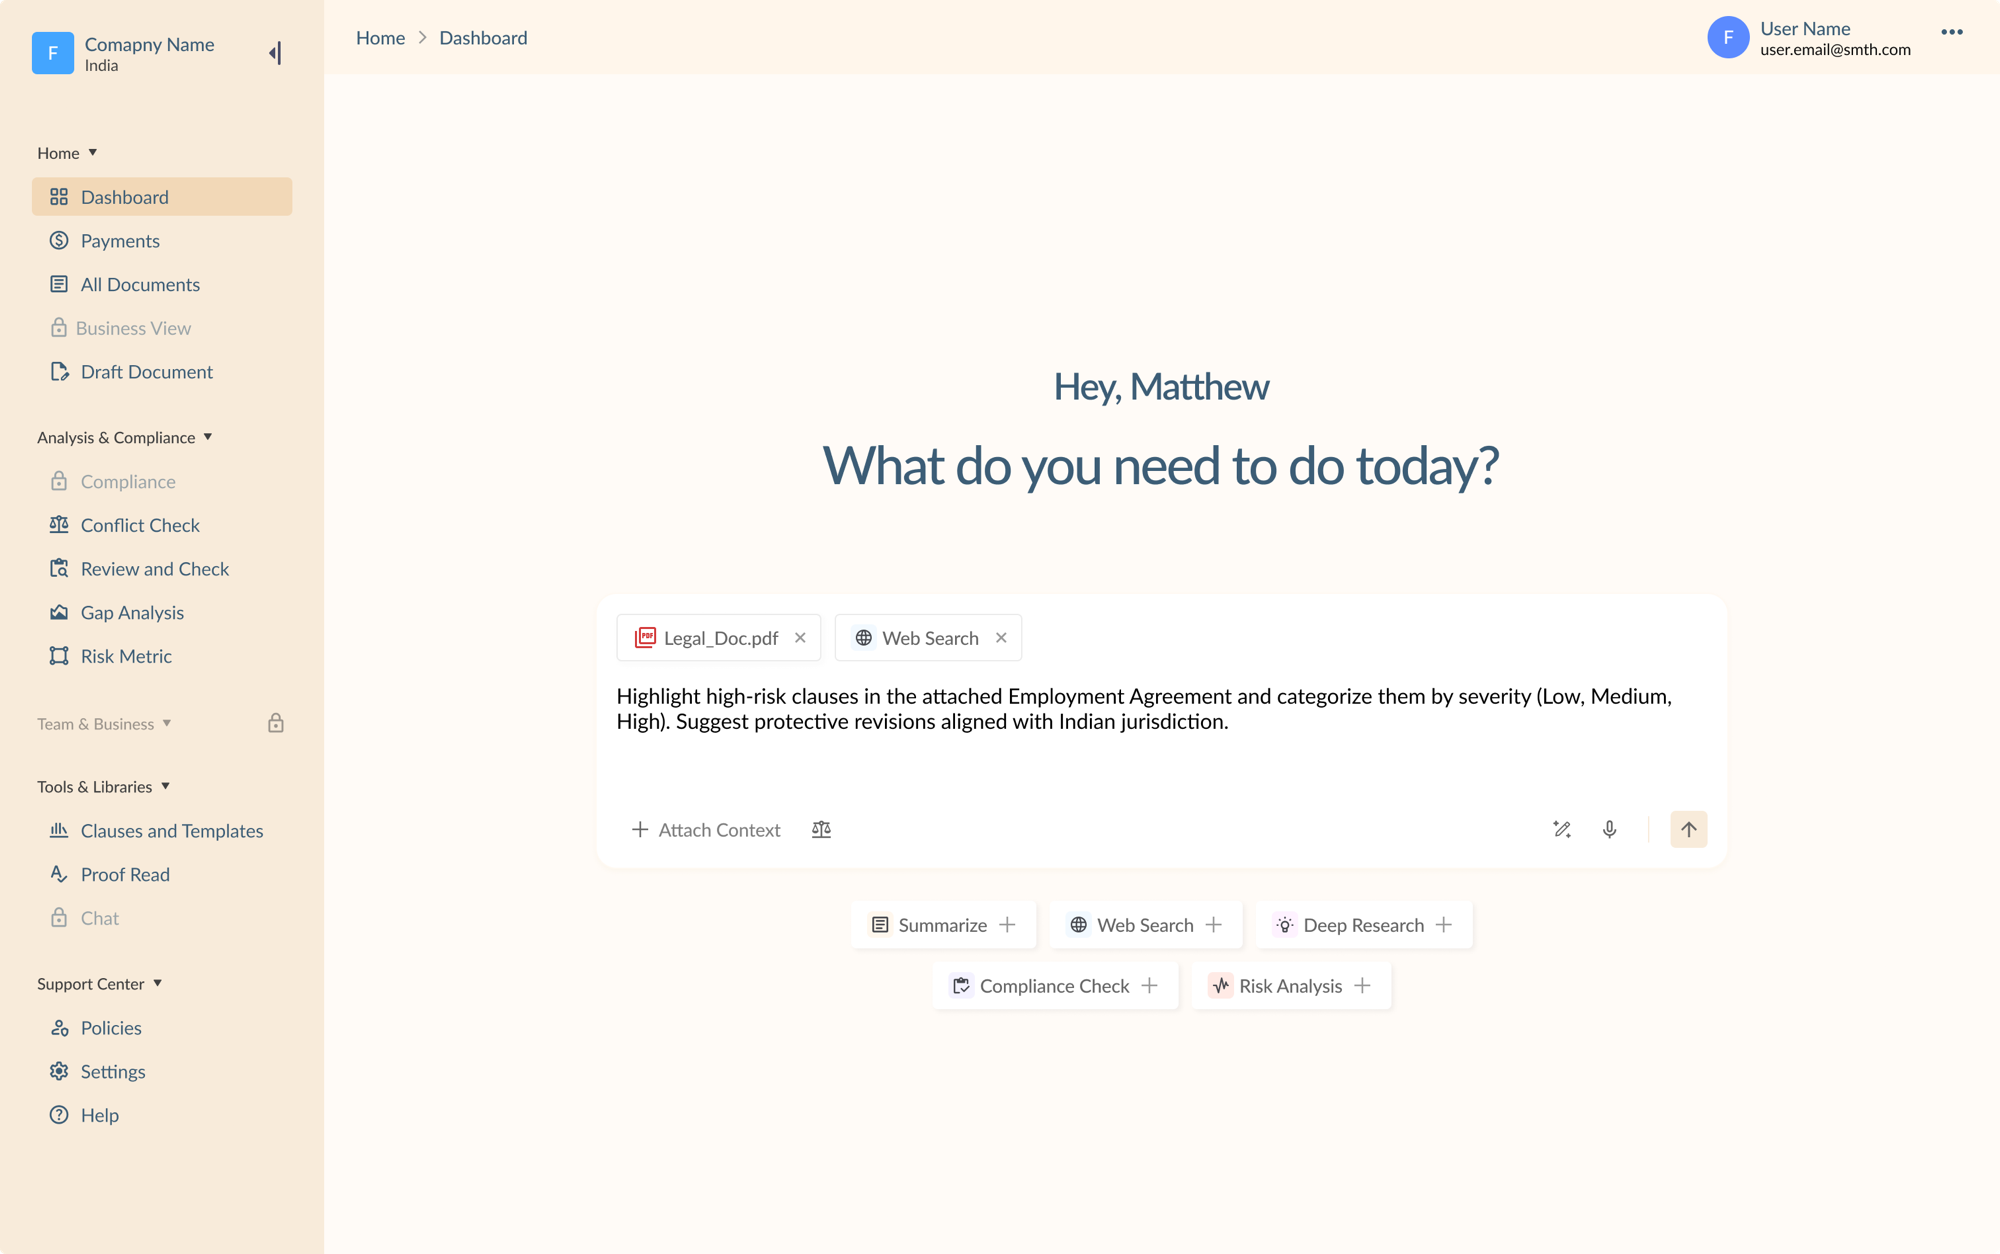Click the Company Name logo tile
The width and height of the screenshot is (2000, 1254).
click(x=53, y=53)
